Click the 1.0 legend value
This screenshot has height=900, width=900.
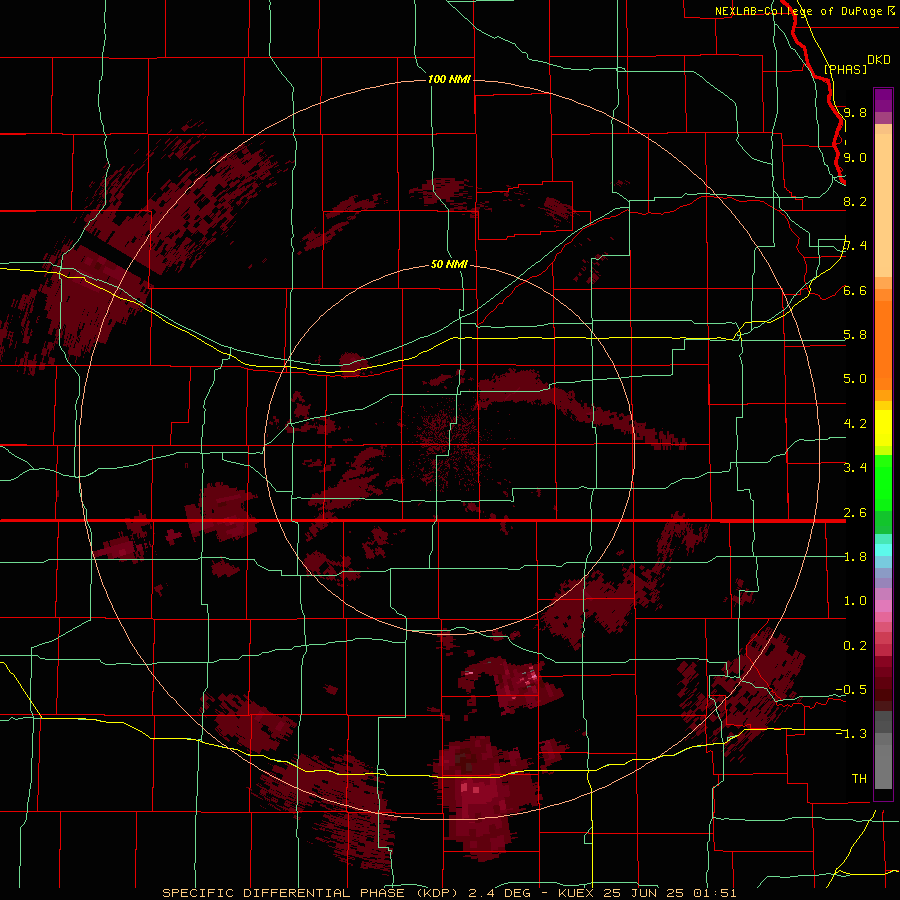pyautogui.click(x=855, y=601)
